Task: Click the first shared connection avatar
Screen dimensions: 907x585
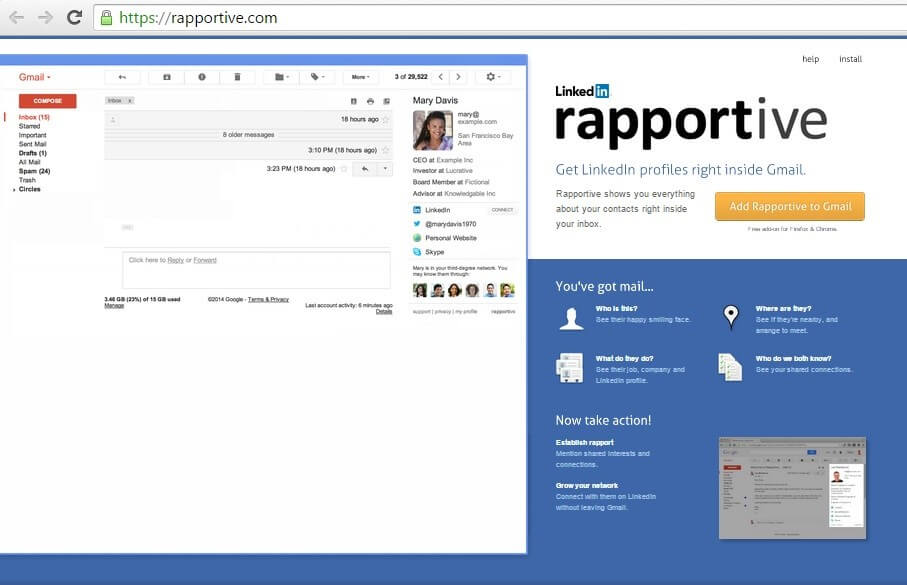Action: [420, 290]
